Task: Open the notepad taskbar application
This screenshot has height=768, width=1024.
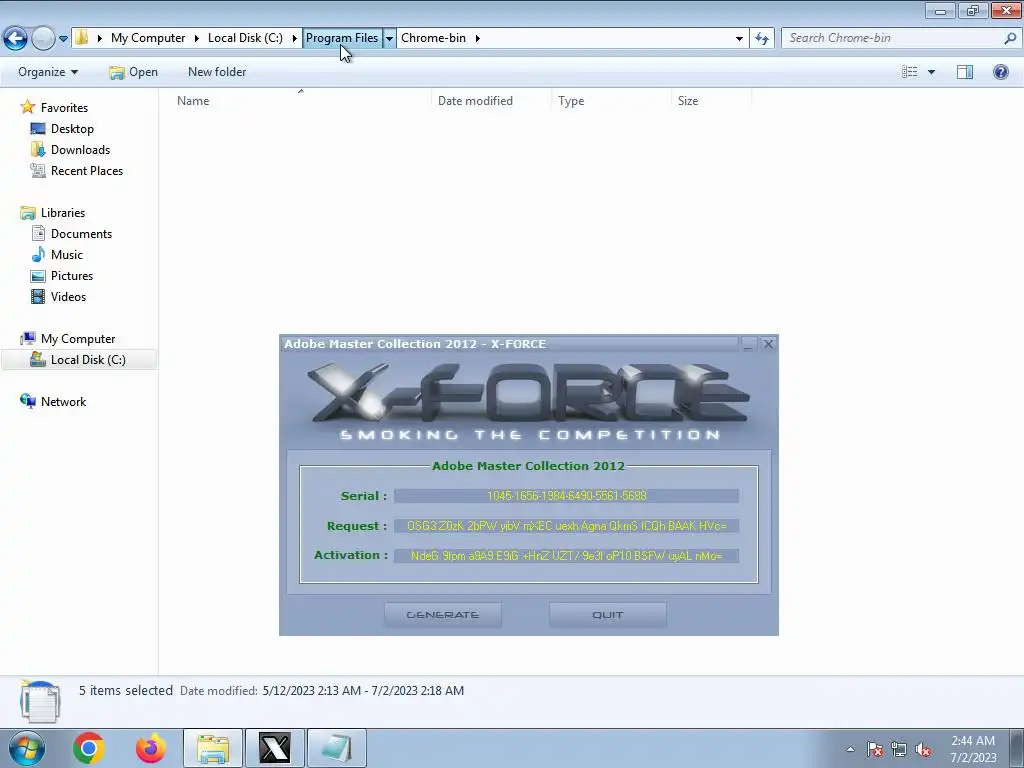Action: (336, 748)
